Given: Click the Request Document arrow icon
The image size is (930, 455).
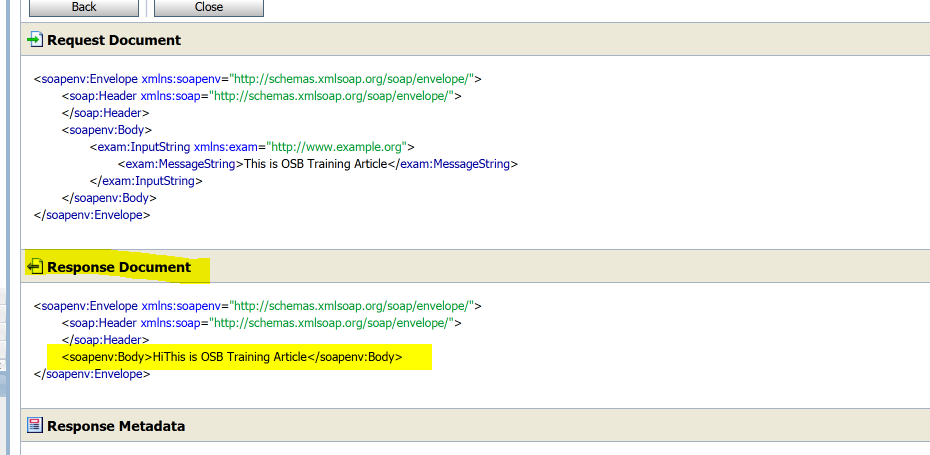Looking at the screenshot, I should 35,40.
